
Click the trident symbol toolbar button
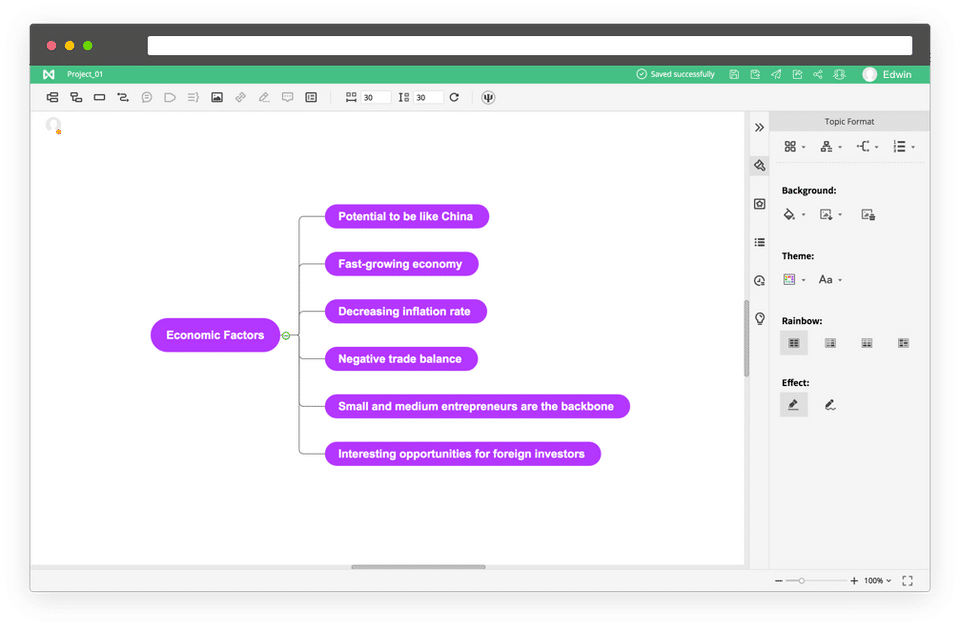(x=488, y=97)
